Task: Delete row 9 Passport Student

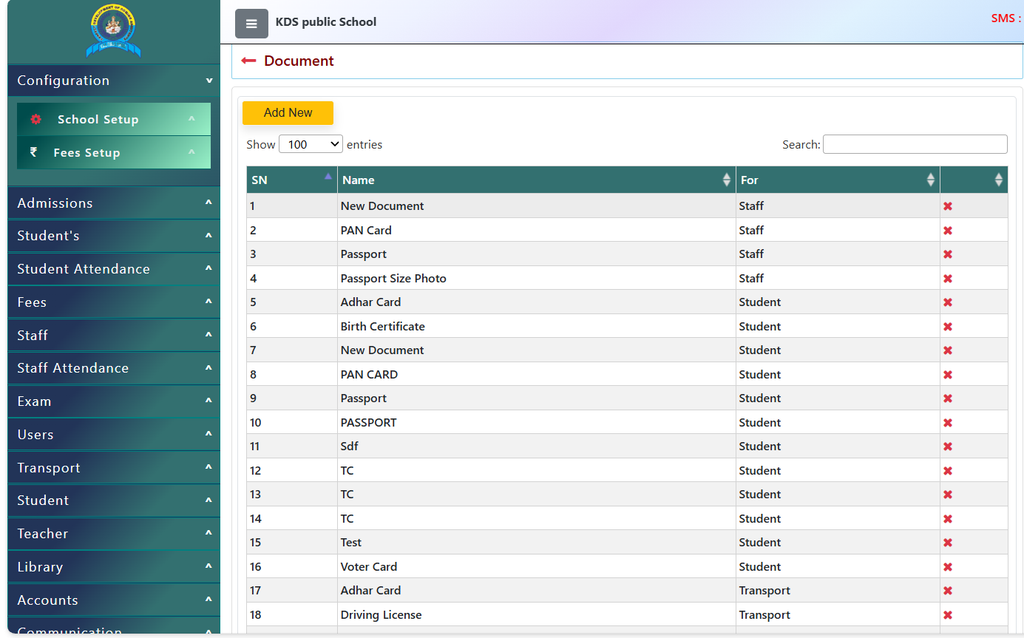Action: click(x=948, y=398)
